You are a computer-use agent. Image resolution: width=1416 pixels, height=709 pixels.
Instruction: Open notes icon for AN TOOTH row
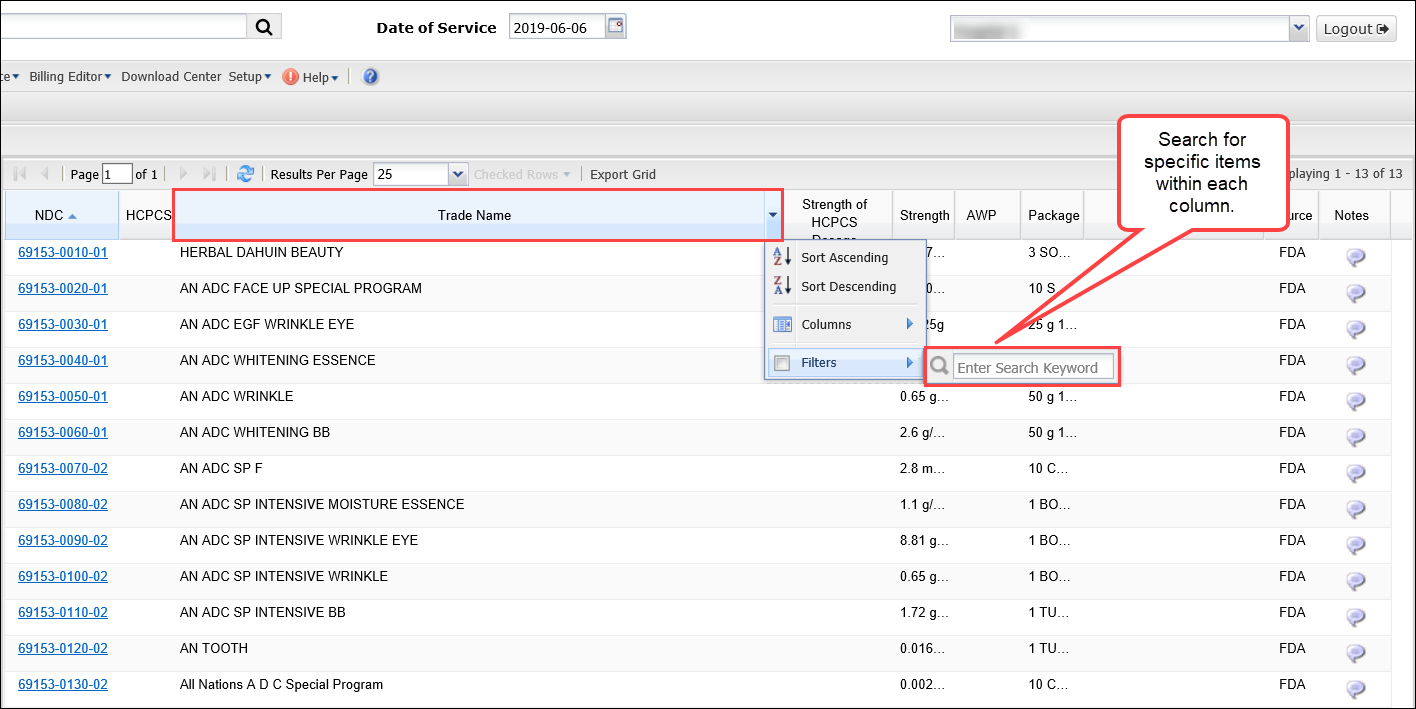(x=1355, y=653)
